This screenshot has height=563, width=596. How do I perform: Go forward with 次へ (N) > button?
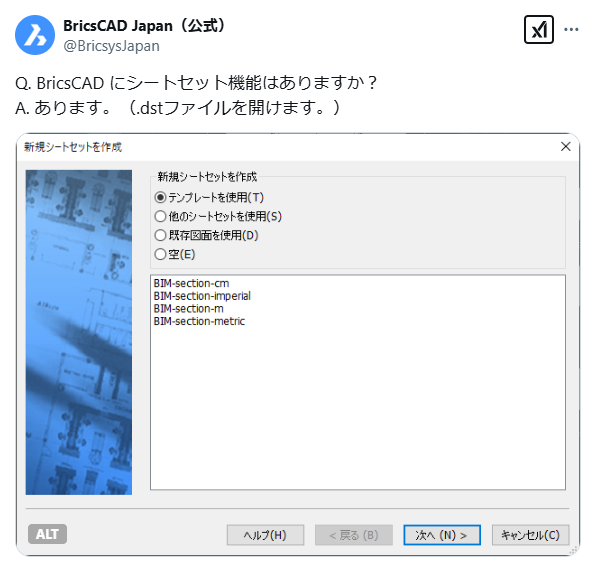tap(442, 535)
